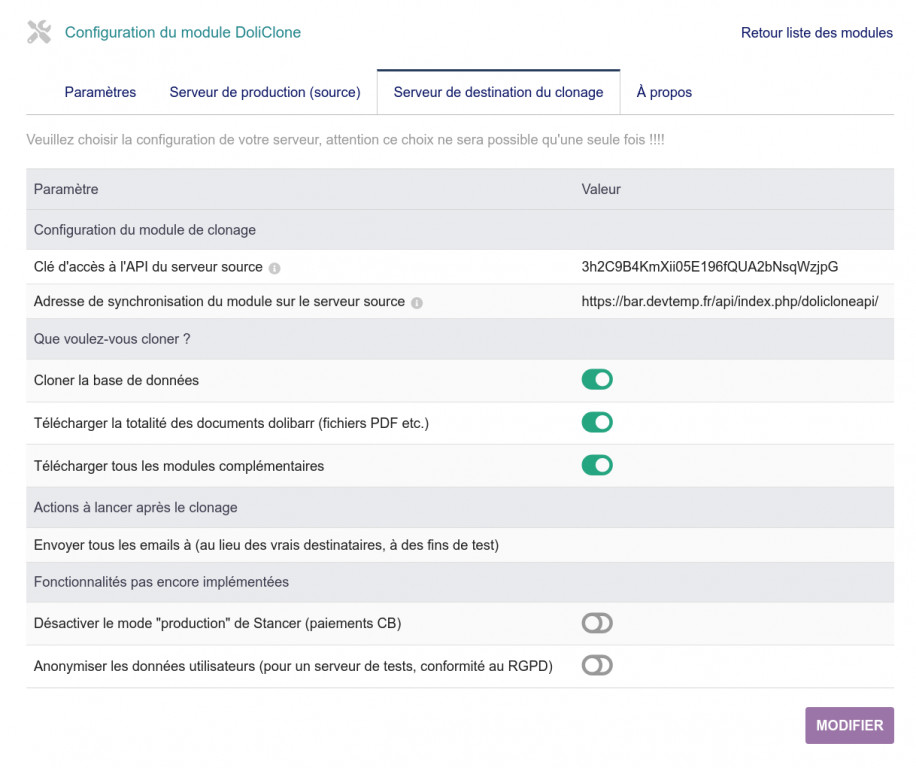Click the 'Que voulez-vous cloner ?' section header
Screen dimensions: 916x768
pyautogui.click(x=112, y=339)
